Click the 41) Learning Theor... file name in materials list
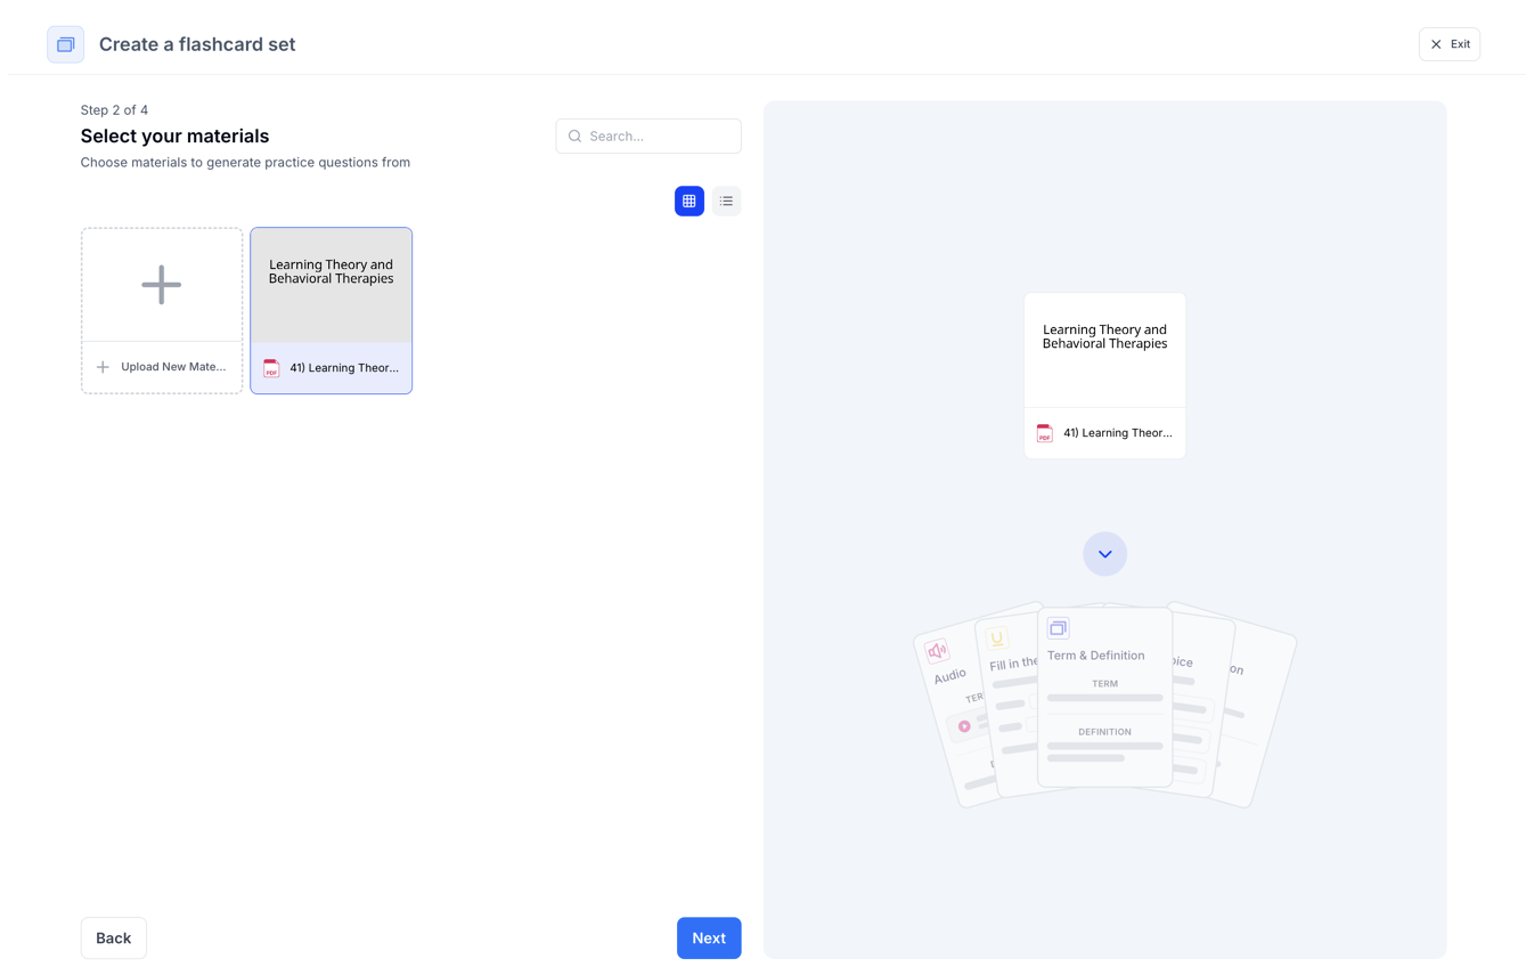1536x970 pixels. tap(344, 368)
